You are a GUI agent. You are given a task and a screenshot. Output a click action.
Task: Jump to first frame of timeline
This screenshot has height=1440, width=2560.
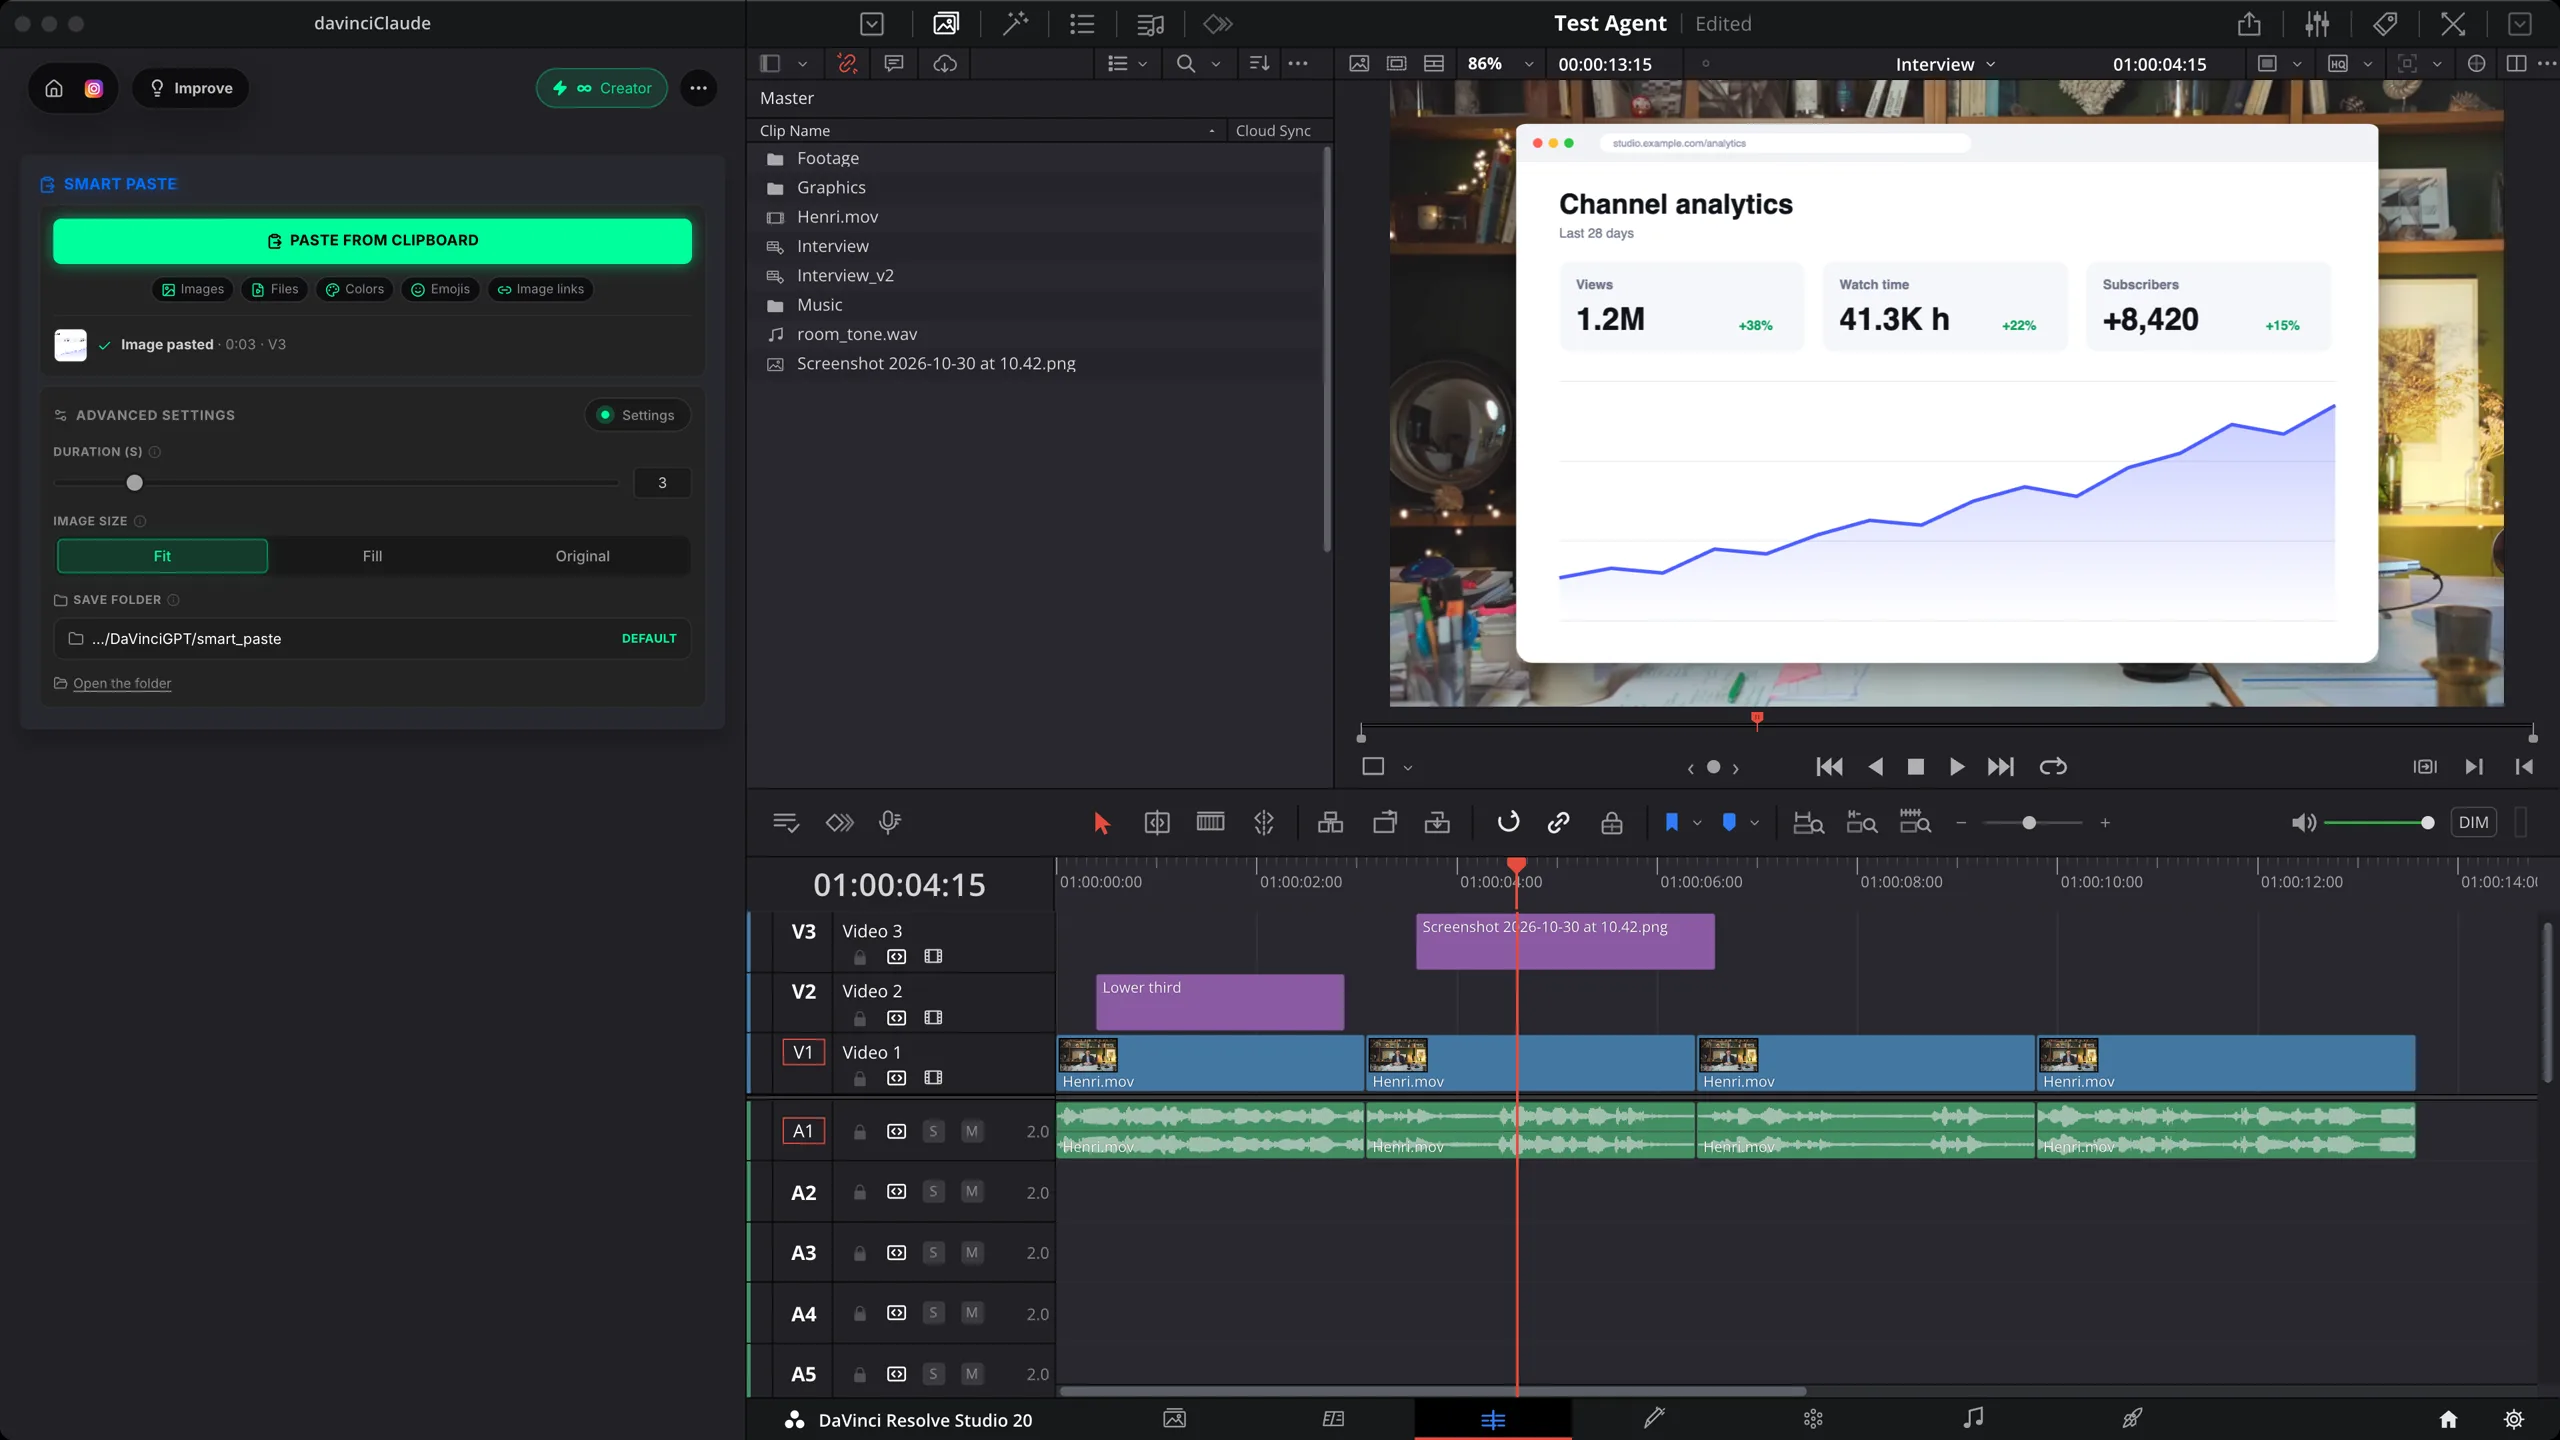pyautogui.click(x=1829, y=767)
